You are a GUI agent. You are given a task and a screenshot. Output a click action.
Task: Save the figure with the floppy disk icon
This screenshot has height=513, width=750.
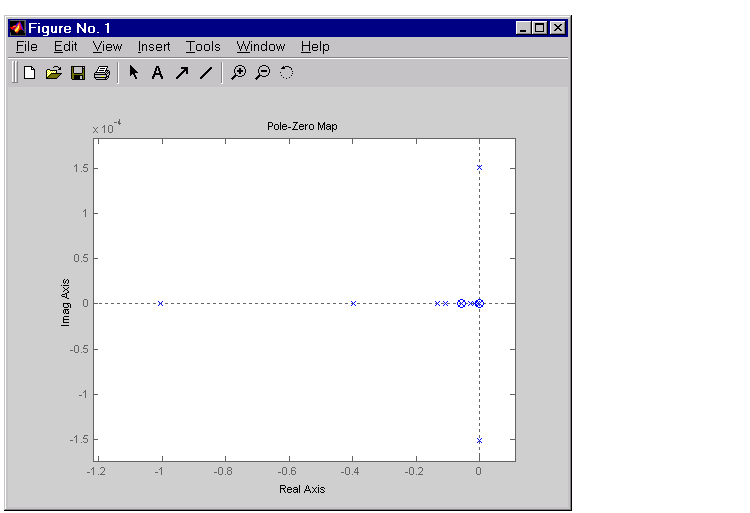coord(78,72)
